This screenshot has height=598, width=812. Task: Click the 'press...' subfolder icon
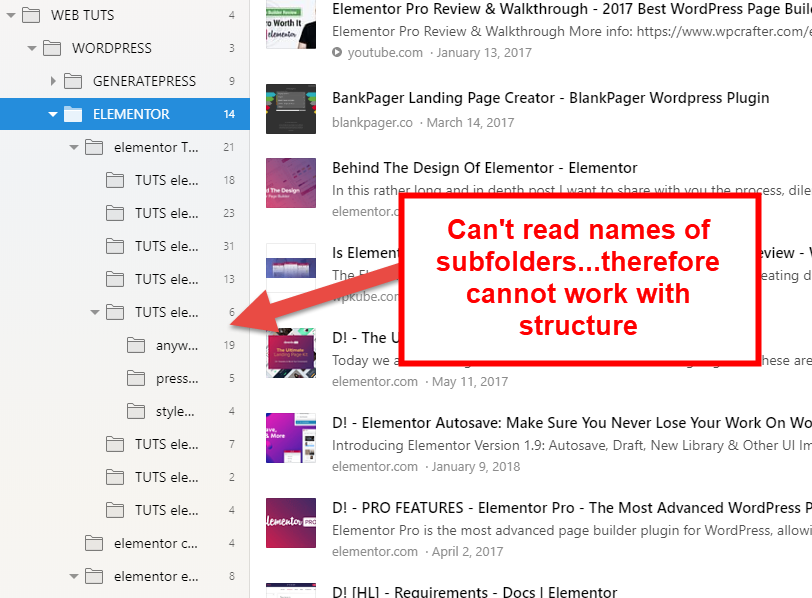tap(136, 378)
